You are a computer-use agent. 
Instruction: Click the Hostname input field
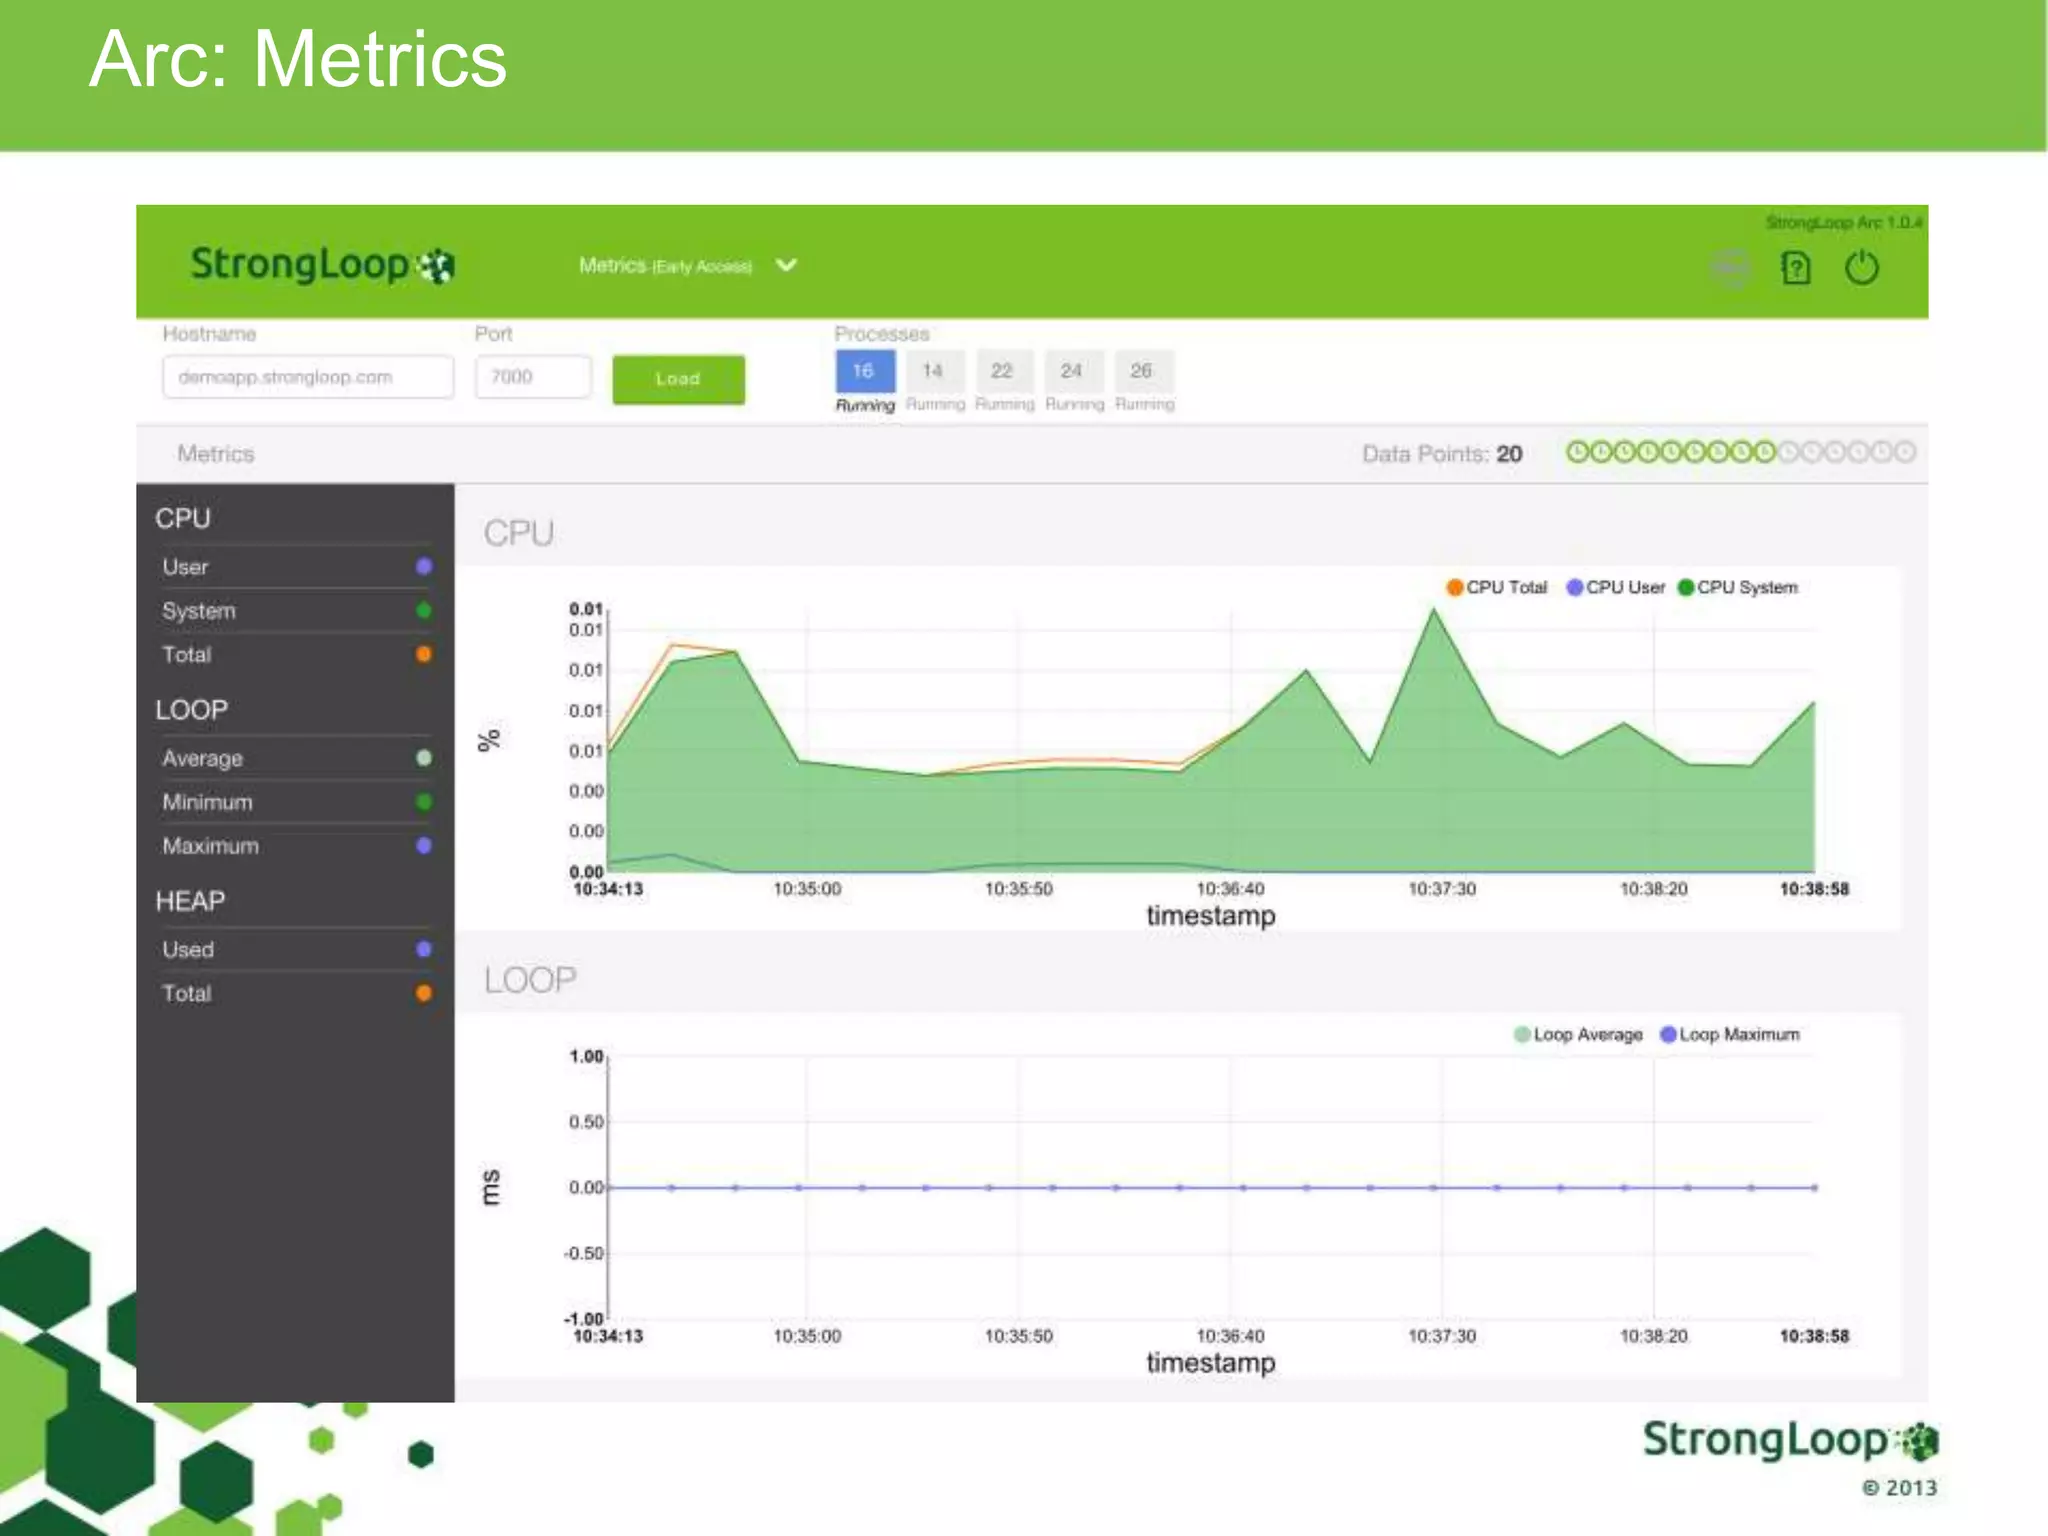[x=308, y=377]
